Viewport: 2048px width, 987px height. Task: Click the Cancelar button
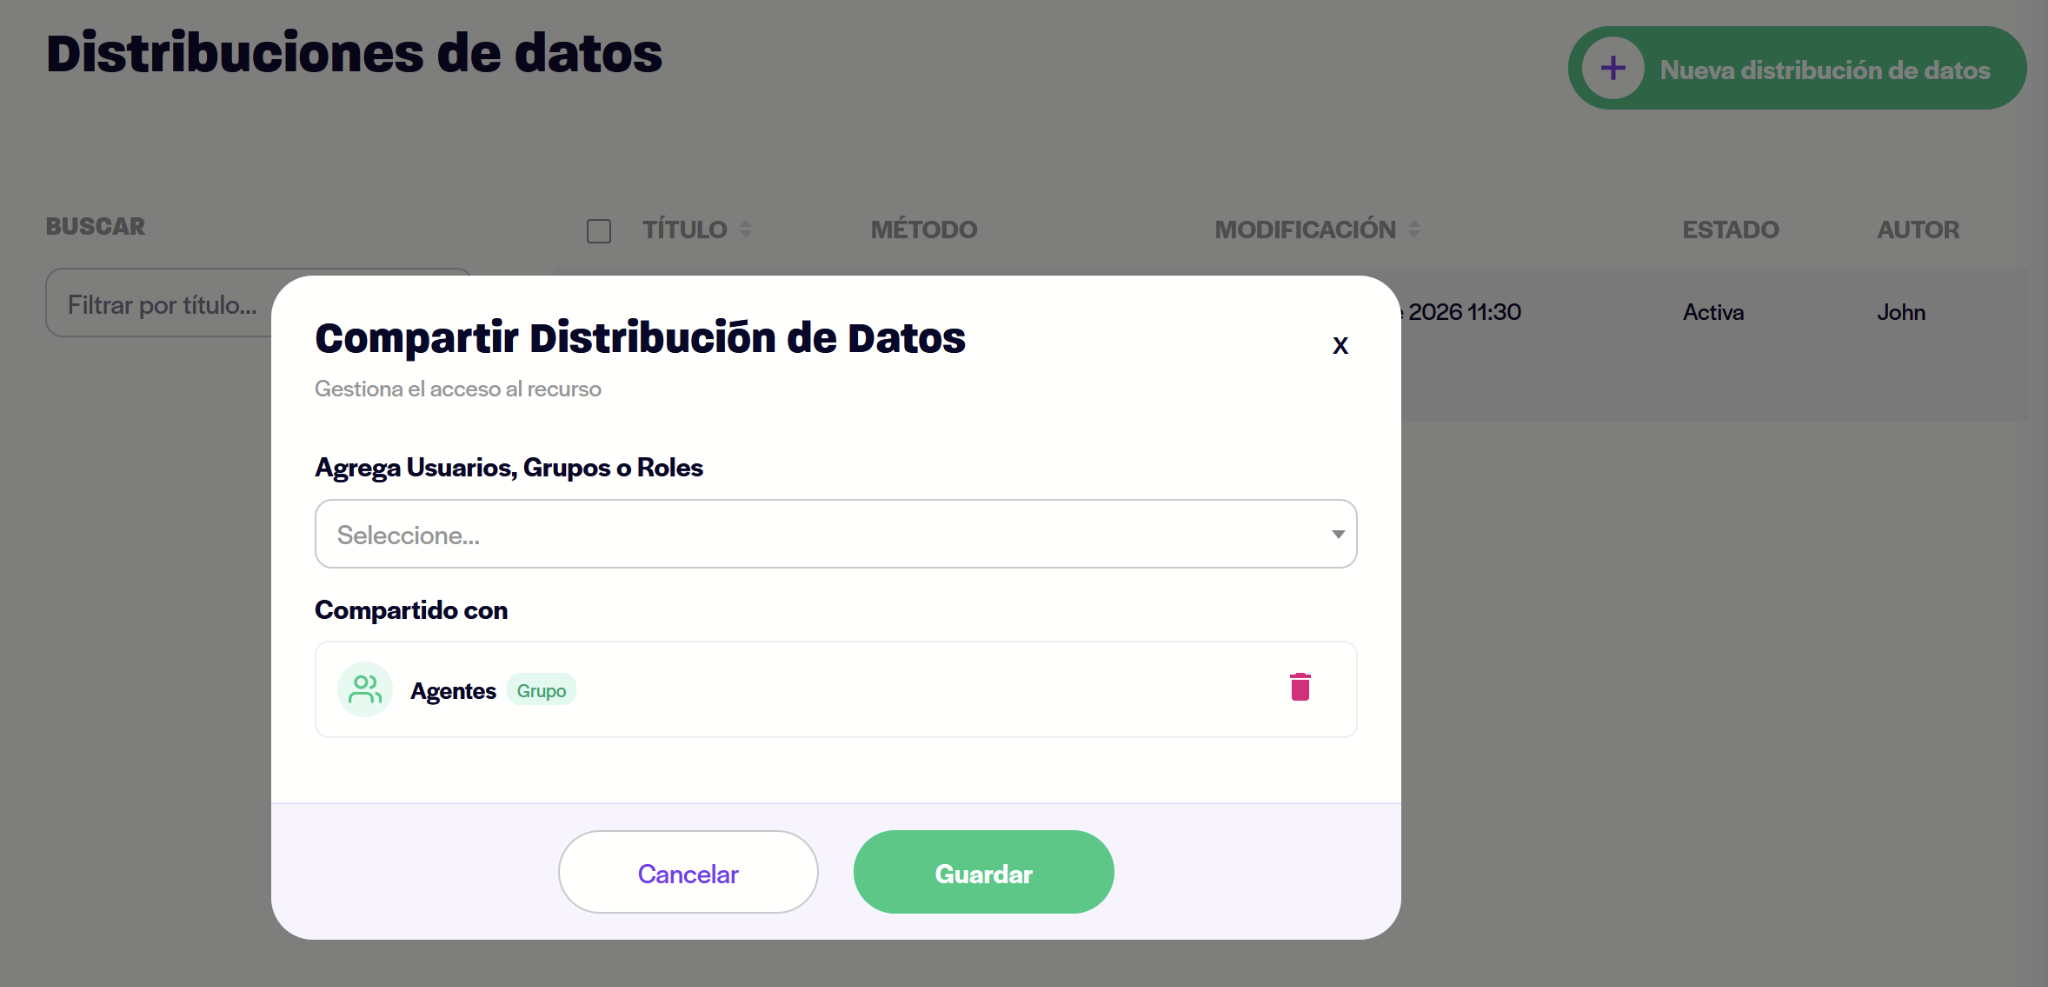click(688, 872)
